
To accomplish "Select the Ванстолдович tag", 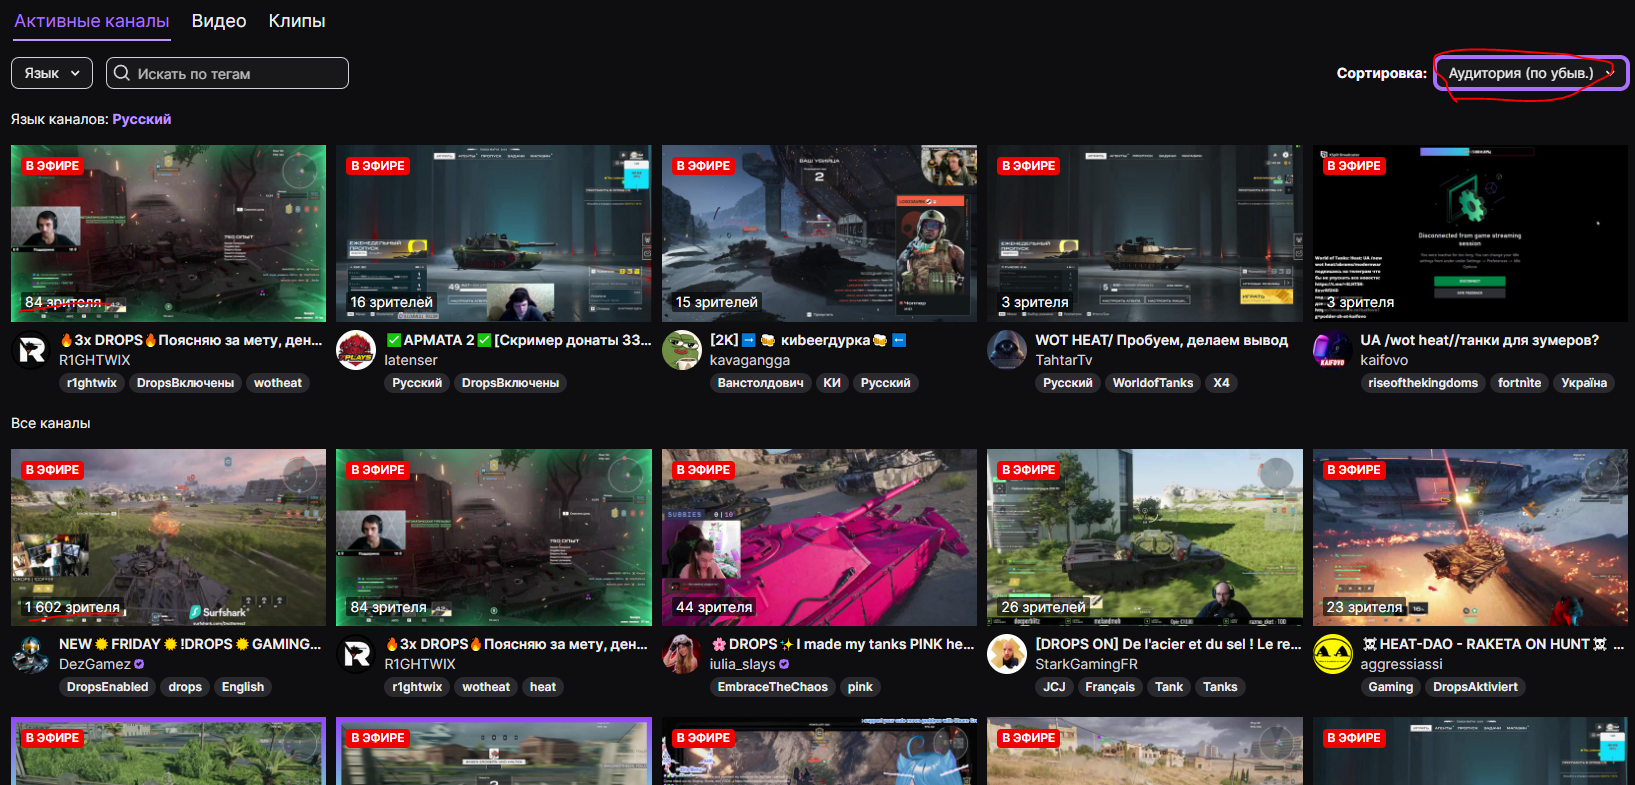I will (760, 383).
